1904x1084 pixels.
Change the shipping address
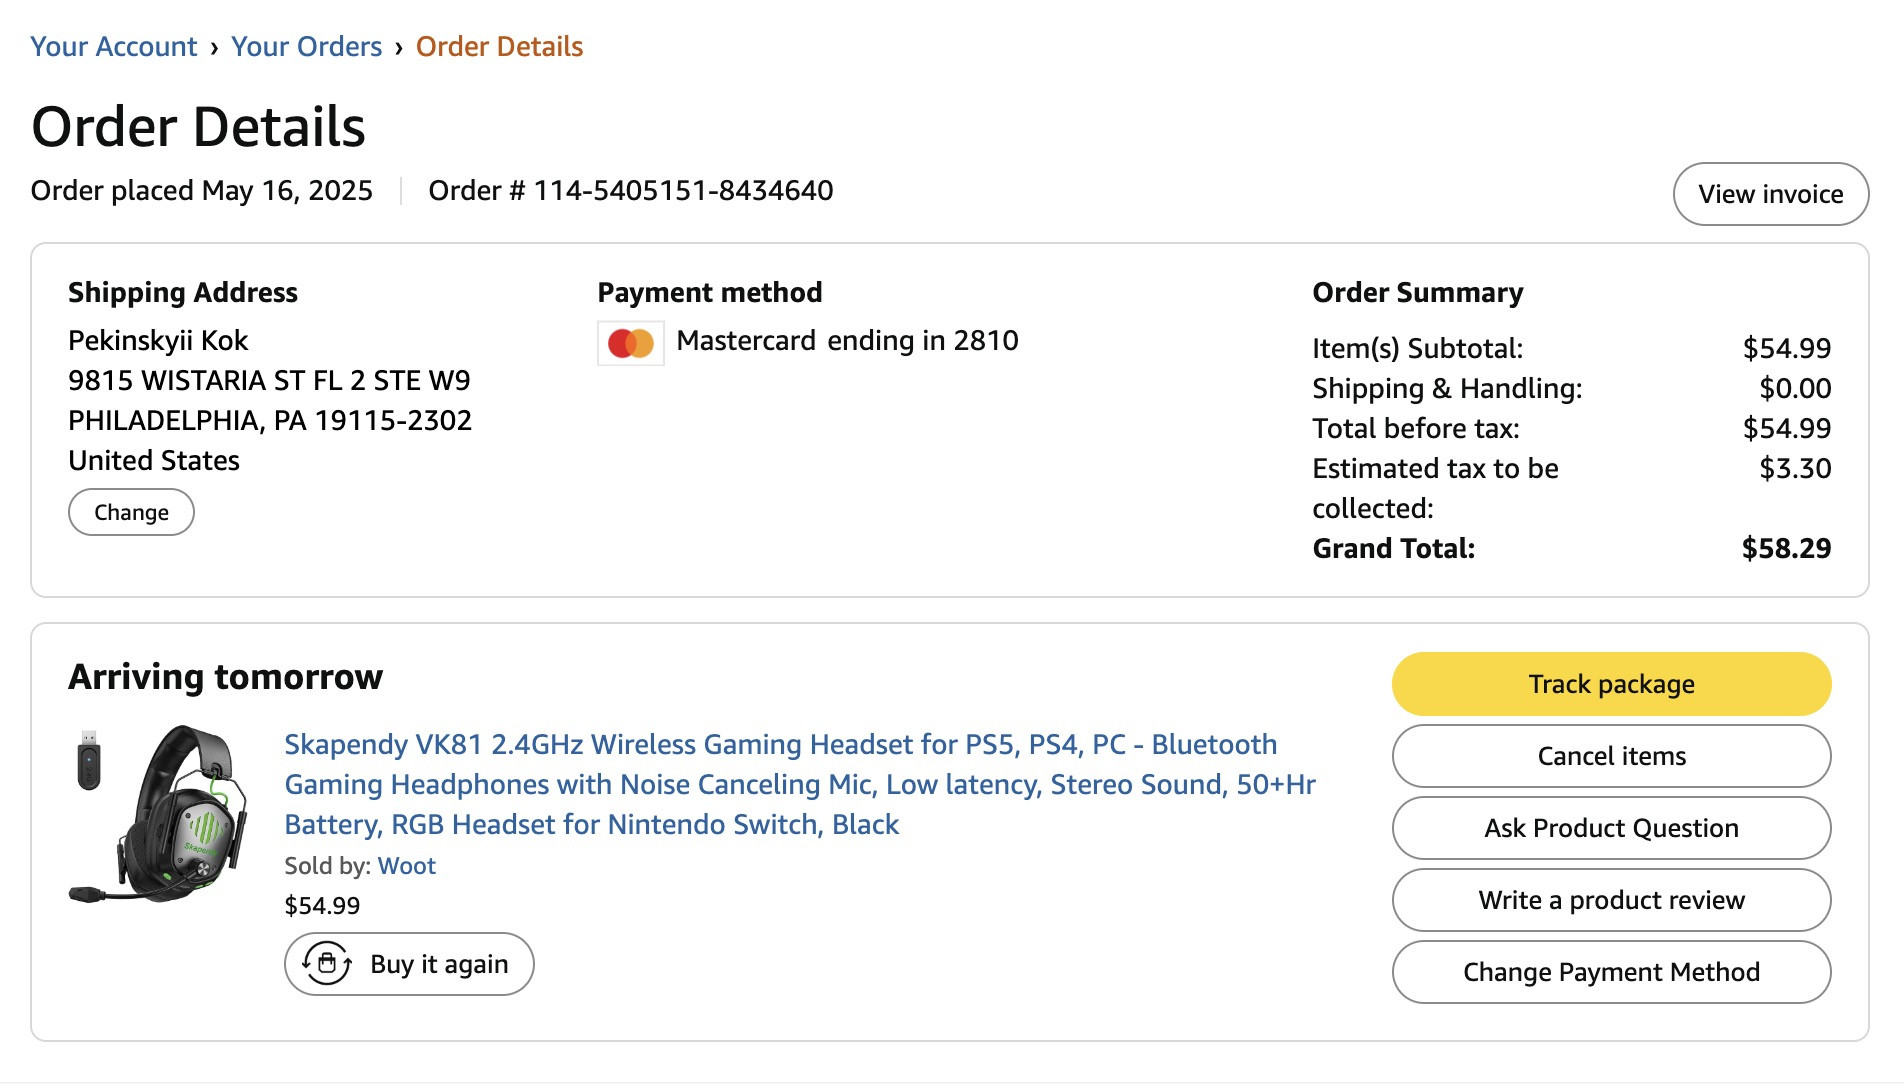point(131,512)
